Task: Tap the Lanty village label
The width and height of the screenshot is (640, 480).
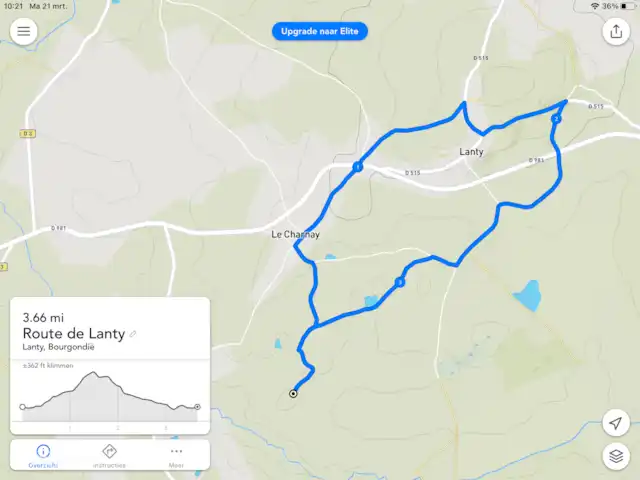Action: [x=471, y=152]
